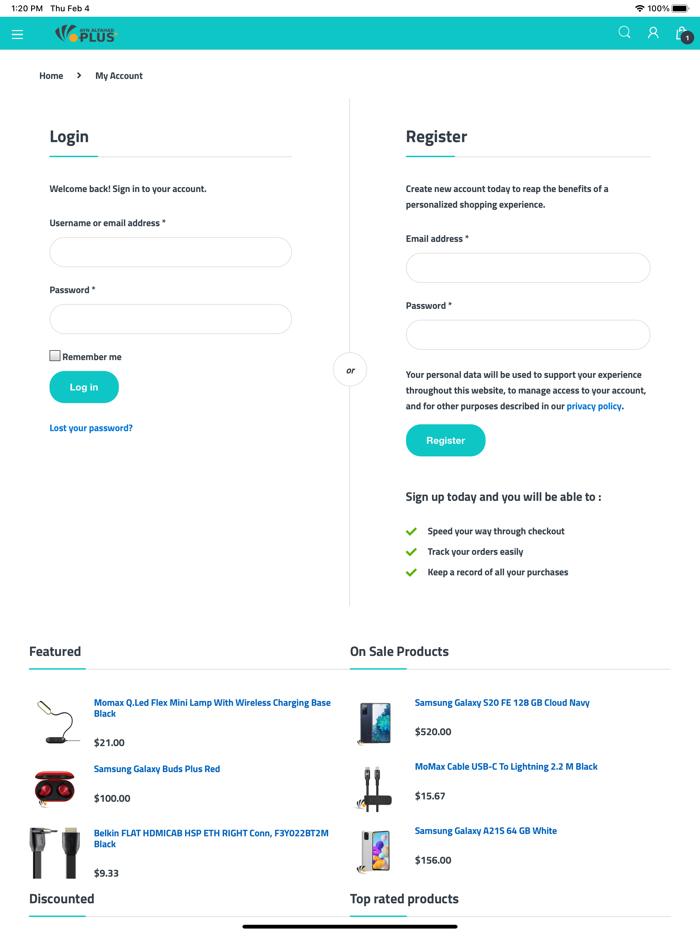Open the user account icon
Viewport: 700px width, 934px height.
pos(653,33)
